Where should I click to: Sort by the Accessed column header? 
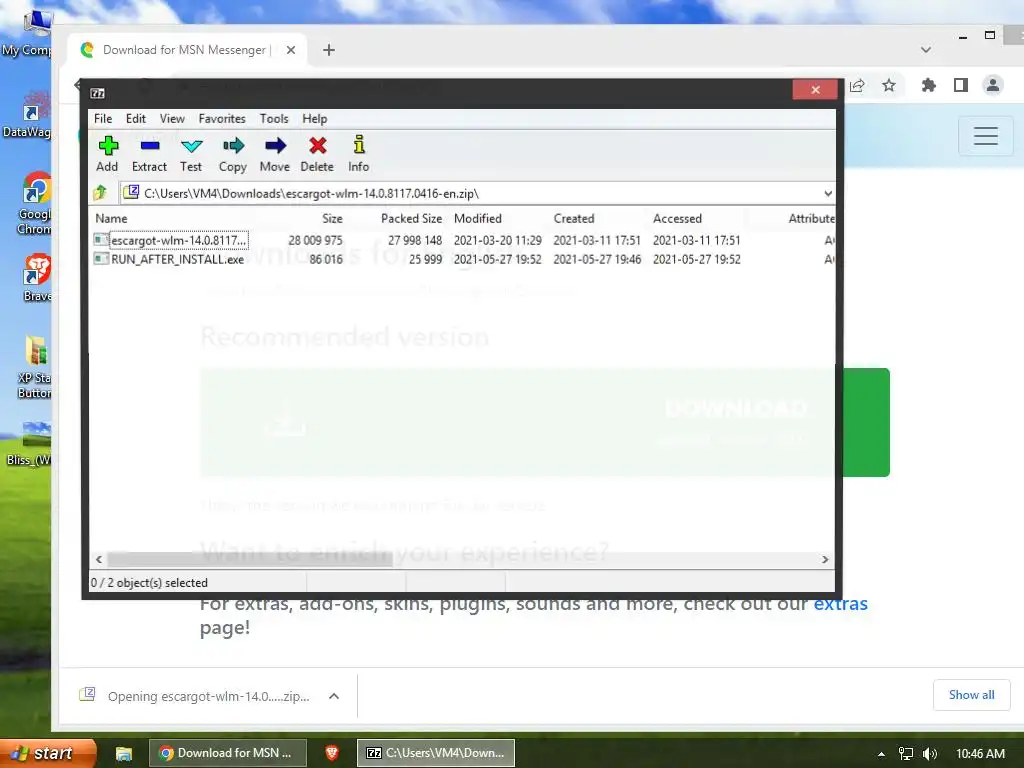[677, 218]
